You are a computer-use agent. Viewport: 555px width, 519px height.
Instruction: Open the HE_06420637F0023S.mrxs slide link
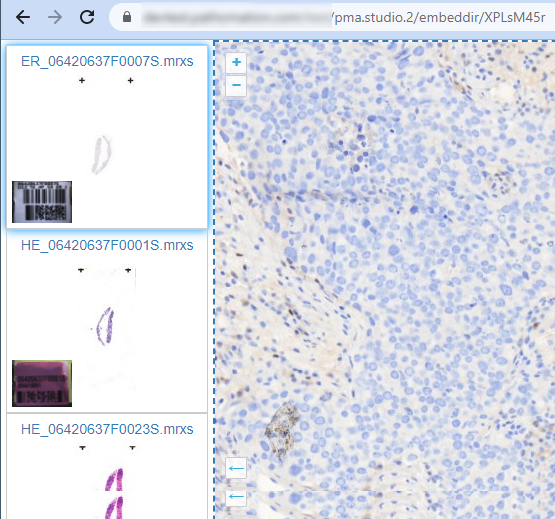[x=107, y=429]
